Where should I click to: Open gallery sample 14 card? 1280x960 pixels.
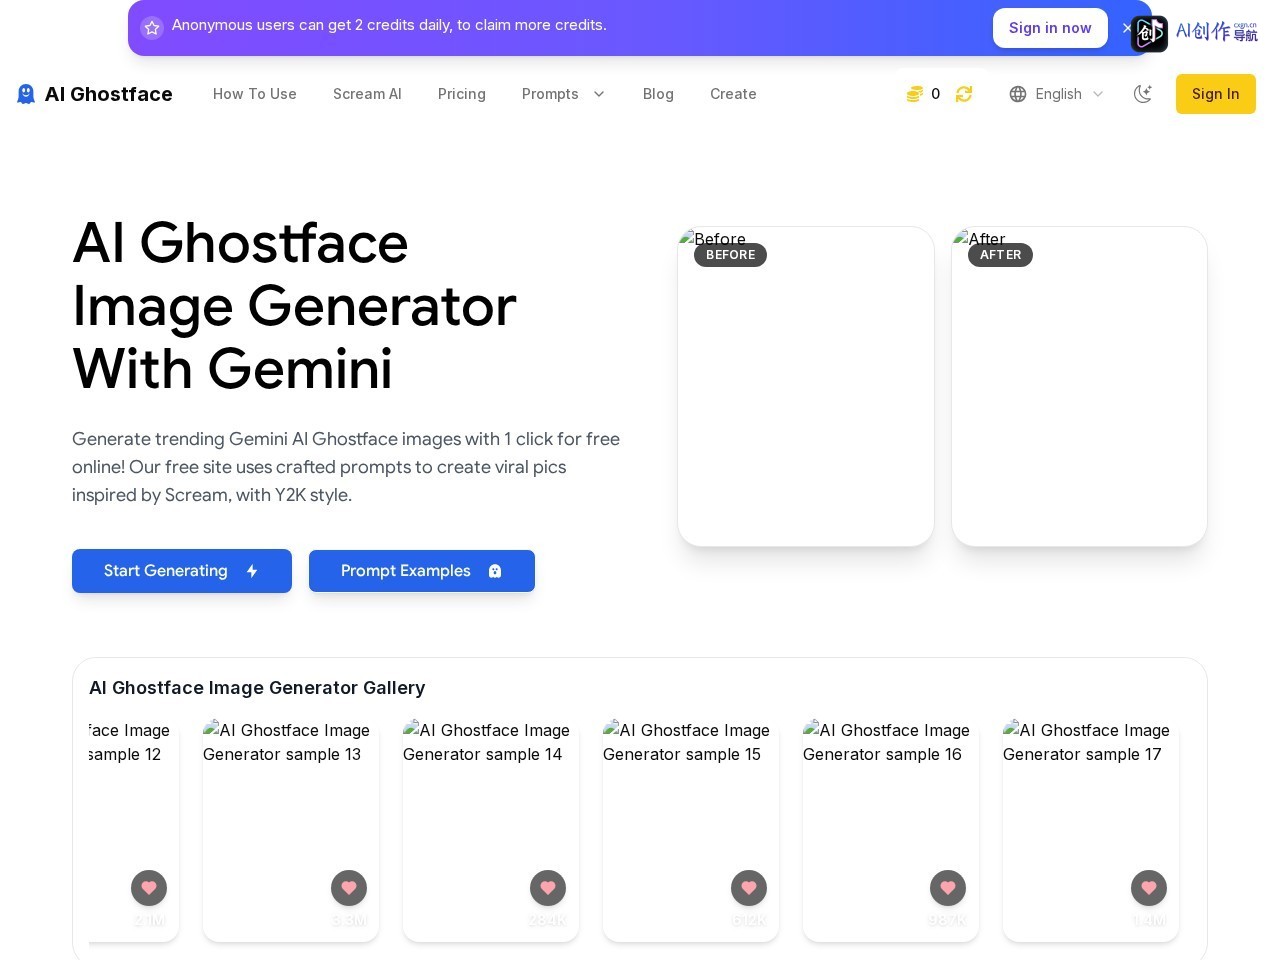491,831
